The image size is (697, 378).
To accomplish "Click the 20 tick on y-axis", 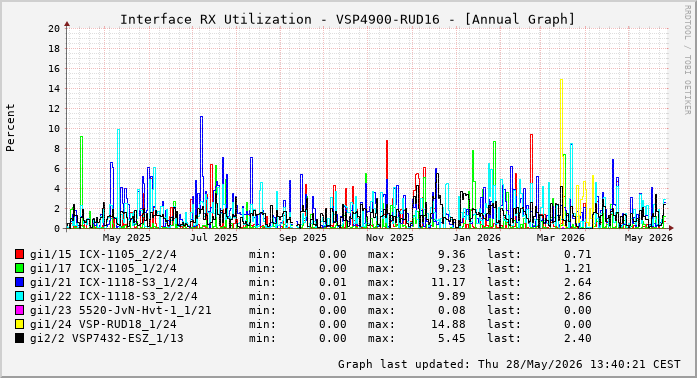I will click(54, 28).
